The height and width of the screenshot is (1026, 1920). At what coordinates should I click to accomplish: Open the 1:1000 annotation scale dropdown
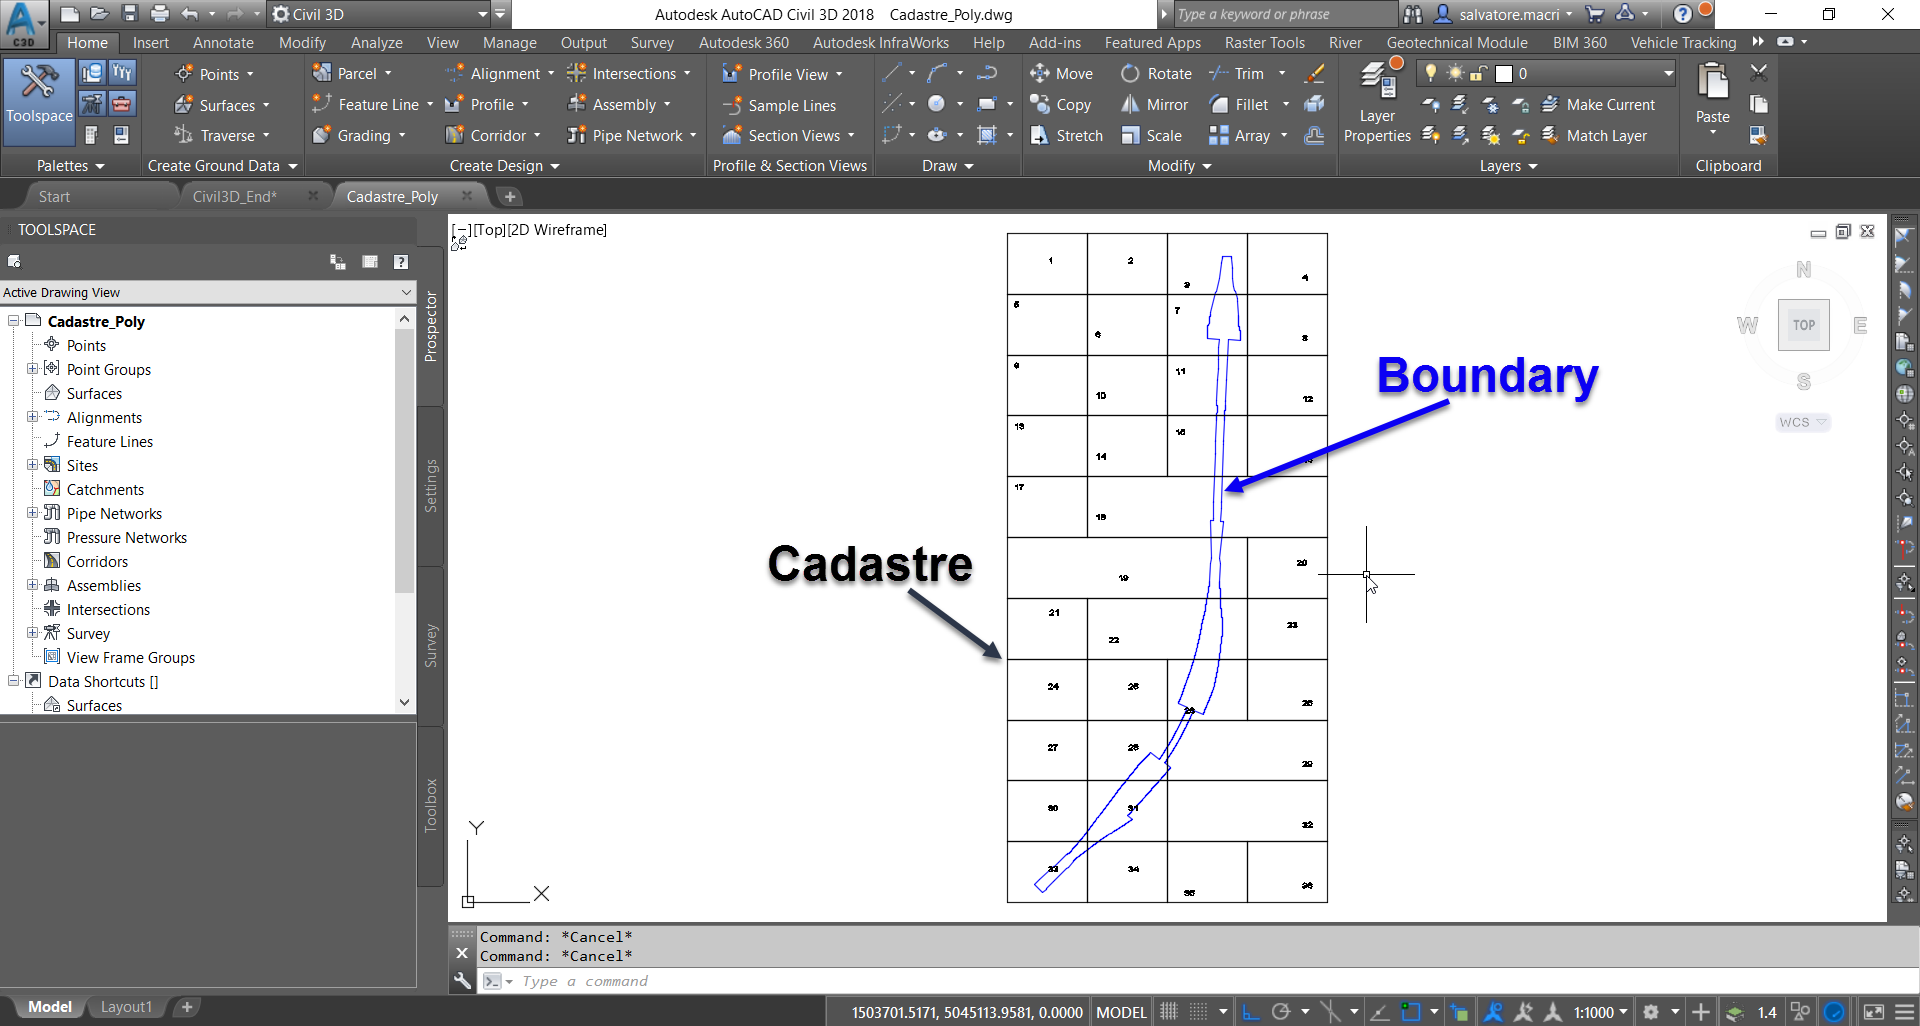[x=1600, y=1012]
